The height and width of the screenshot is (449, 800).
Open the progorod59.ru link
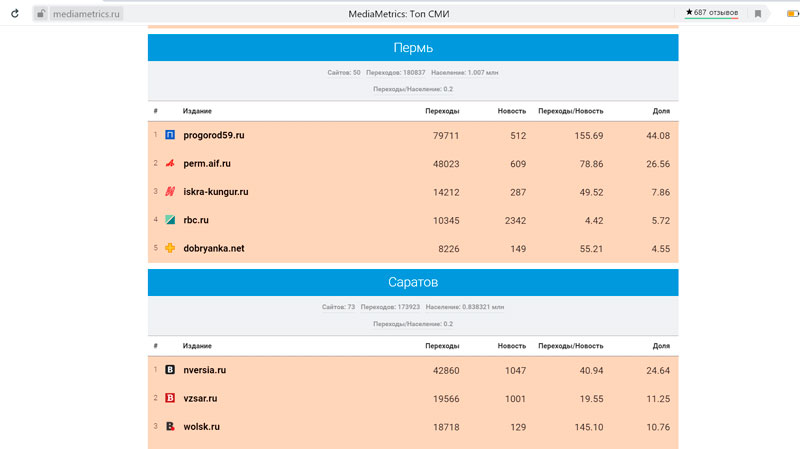214,135
